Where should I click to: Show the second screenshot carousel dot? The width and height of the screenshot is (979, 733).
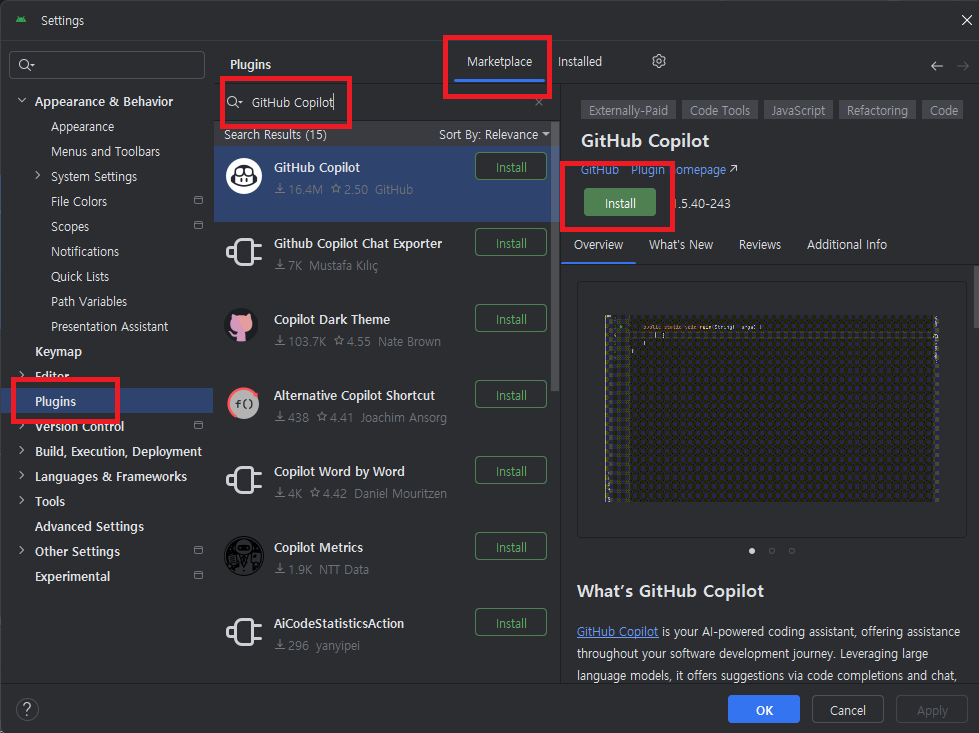point(772,551)
